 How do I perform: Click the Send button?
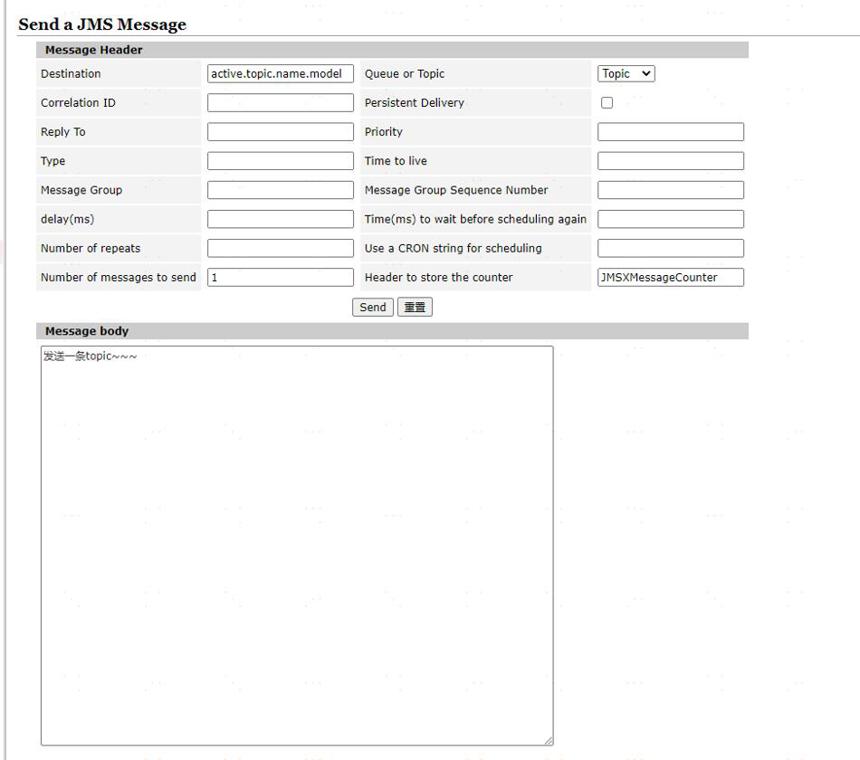pyautogui.click(x=372, y=307)
